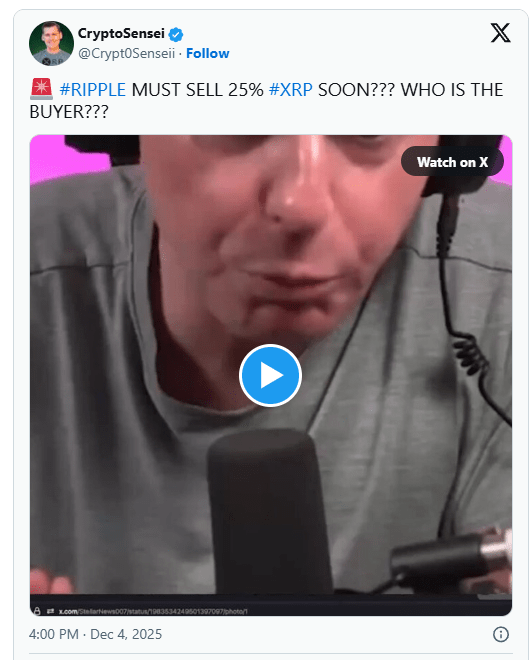Click the blue verified badge

click(x=176, y=34)
